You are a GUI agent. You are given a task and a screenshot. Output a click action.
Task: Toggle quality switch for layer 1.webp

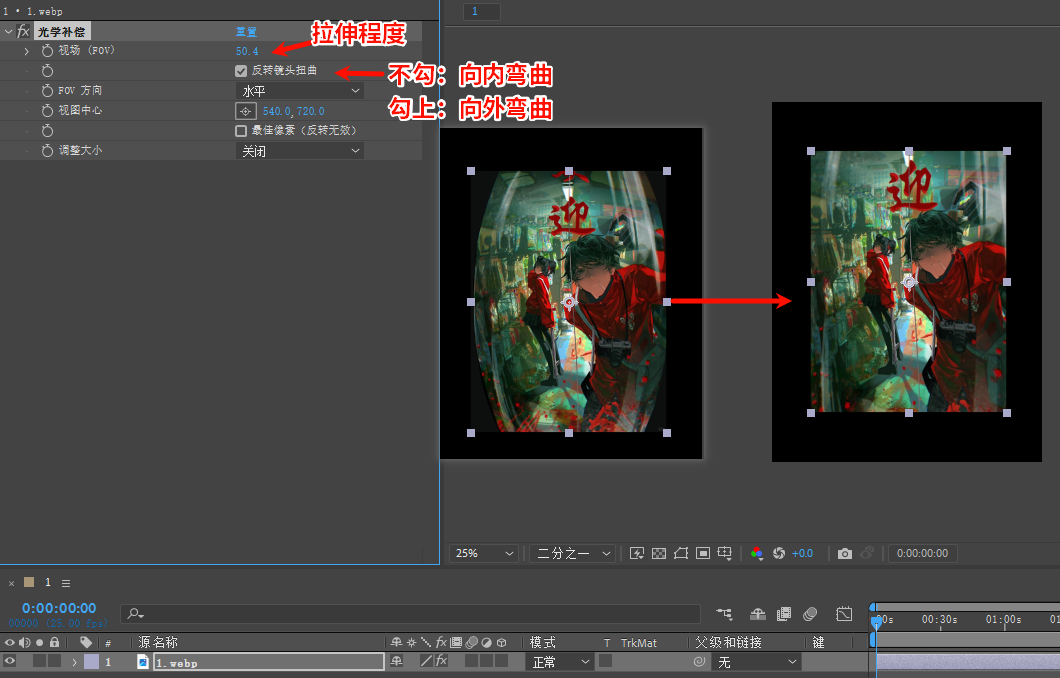pos(426,661)
